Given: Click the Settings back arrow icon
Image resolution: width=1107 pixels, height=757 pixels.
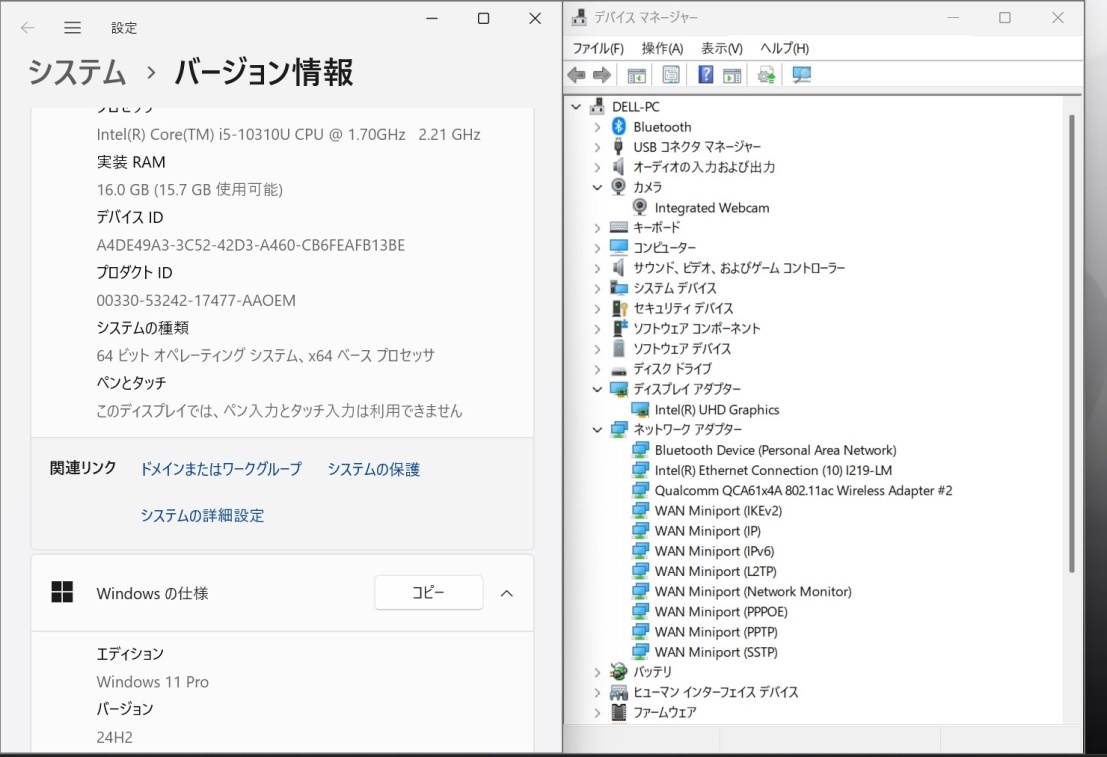Looking at the screenshot, I should (x=28, y=28).
